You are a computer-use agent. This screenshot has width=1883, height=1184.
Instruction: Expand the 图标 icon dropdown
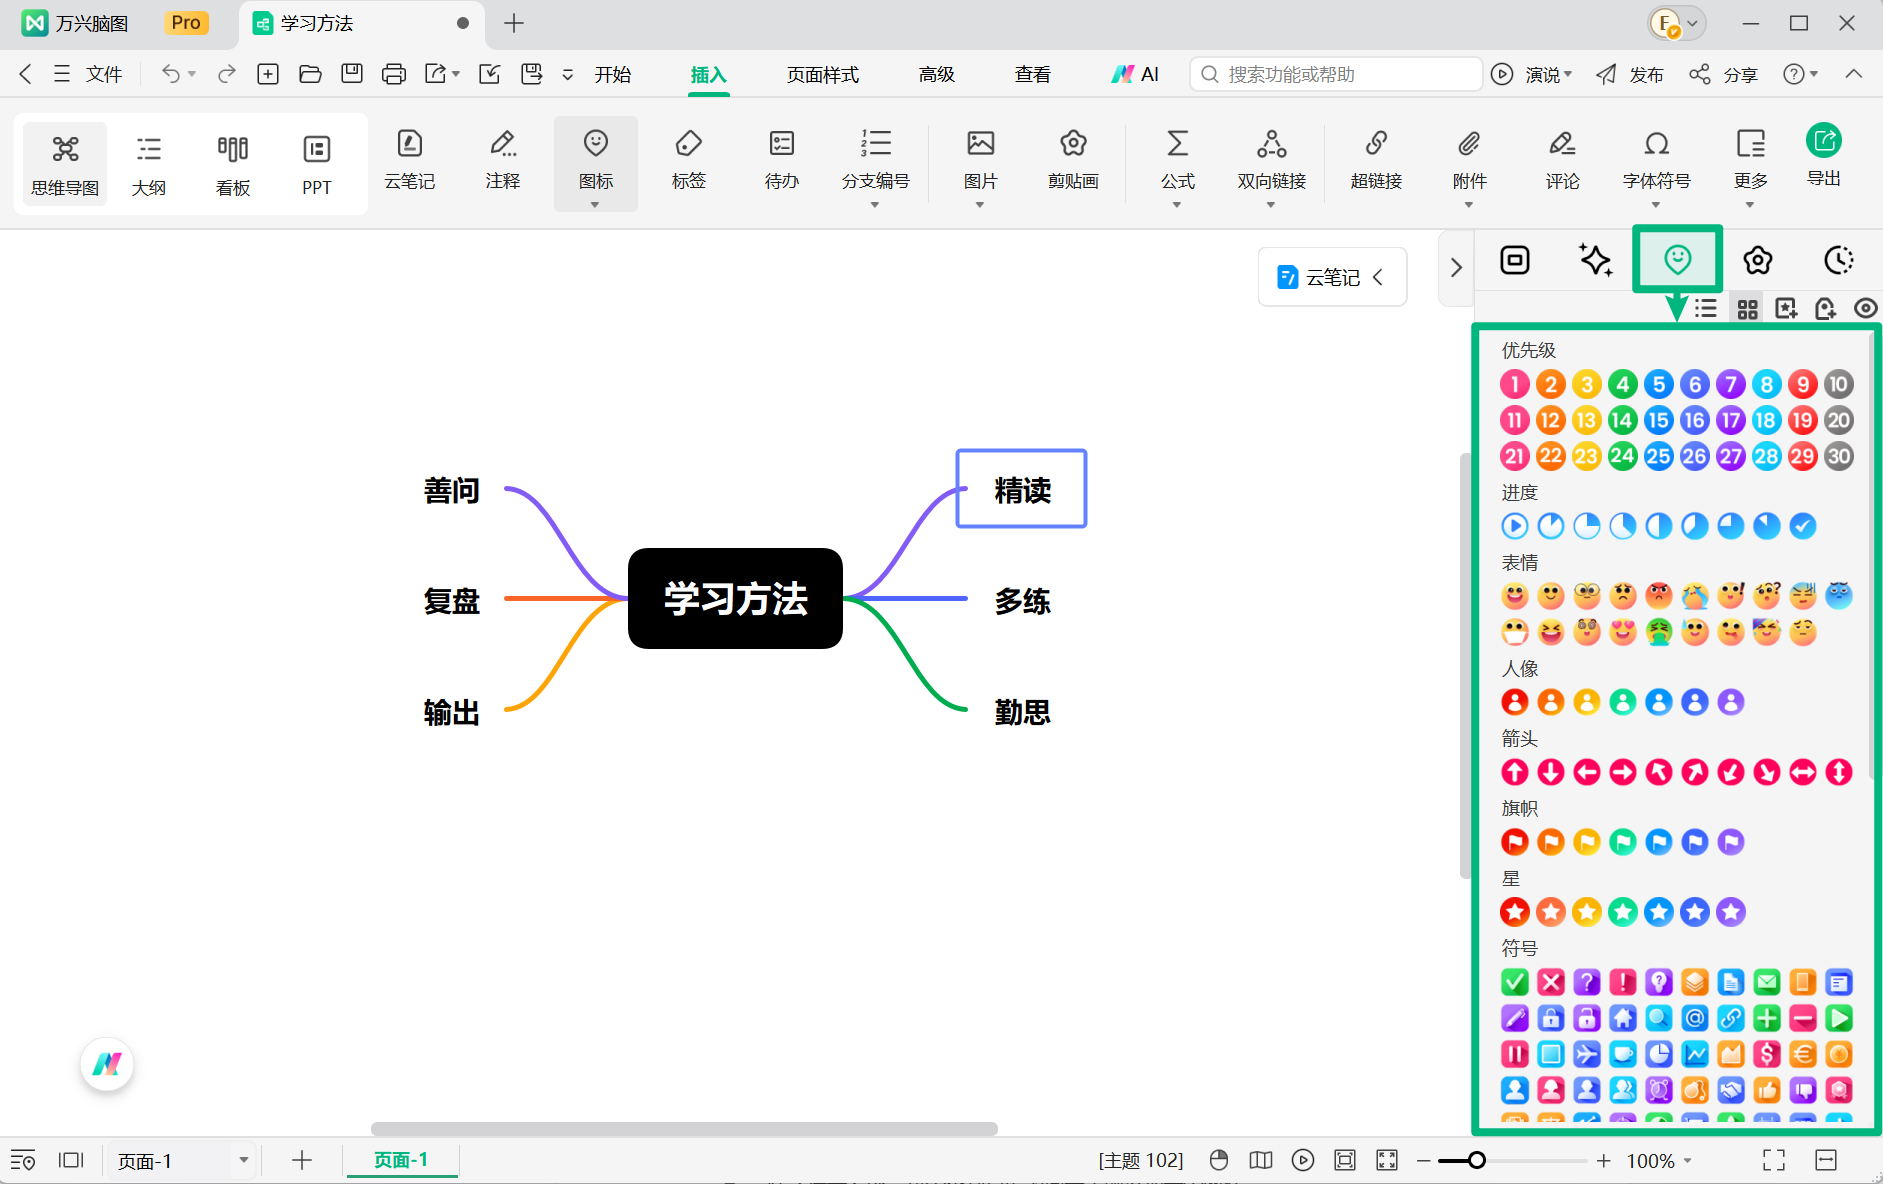[595, 205]
